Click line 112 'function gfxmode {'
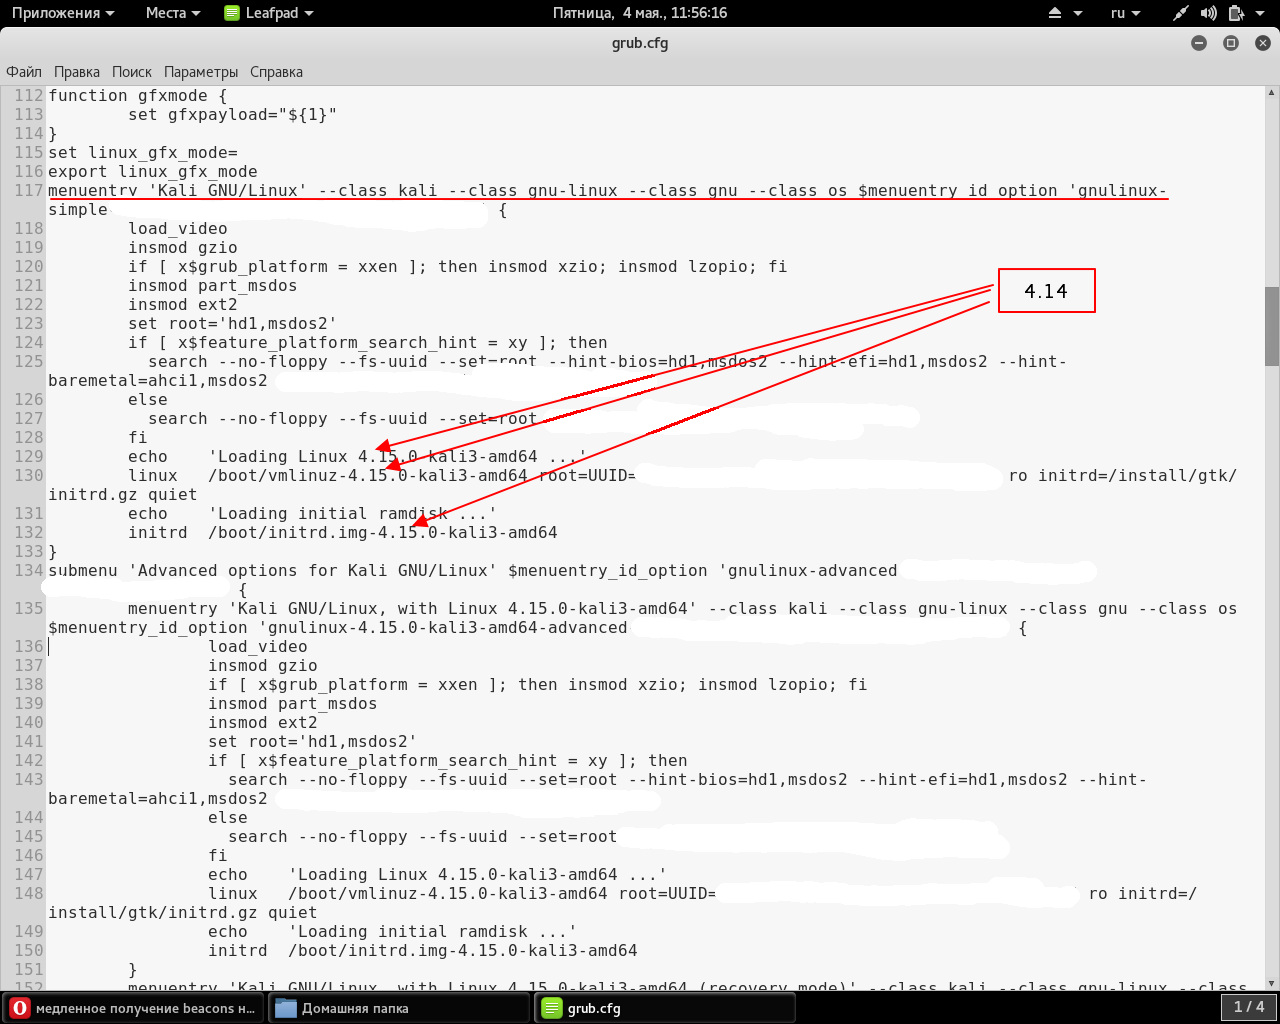1280x1024 pixels. click(138, 96)
